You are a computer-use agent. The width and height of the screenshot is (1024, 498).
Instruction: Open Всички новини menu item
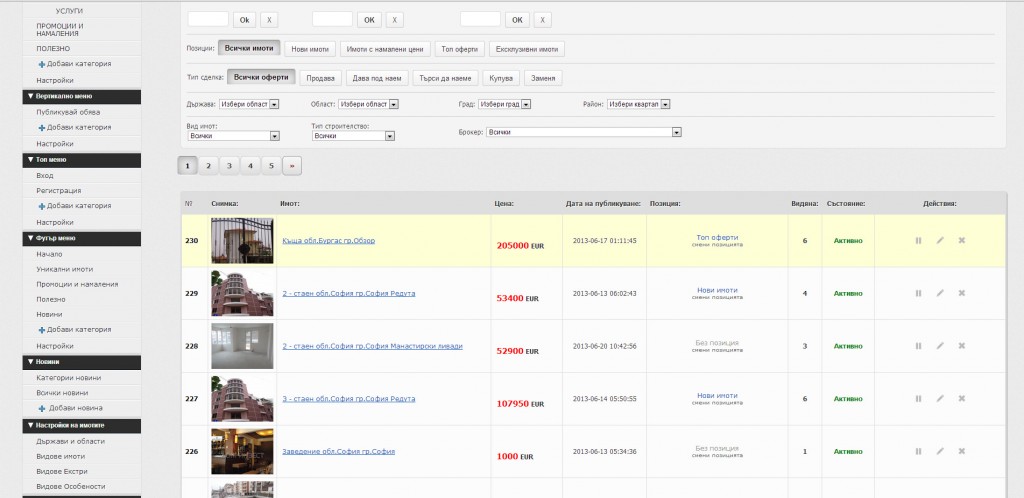coord(62,393)
